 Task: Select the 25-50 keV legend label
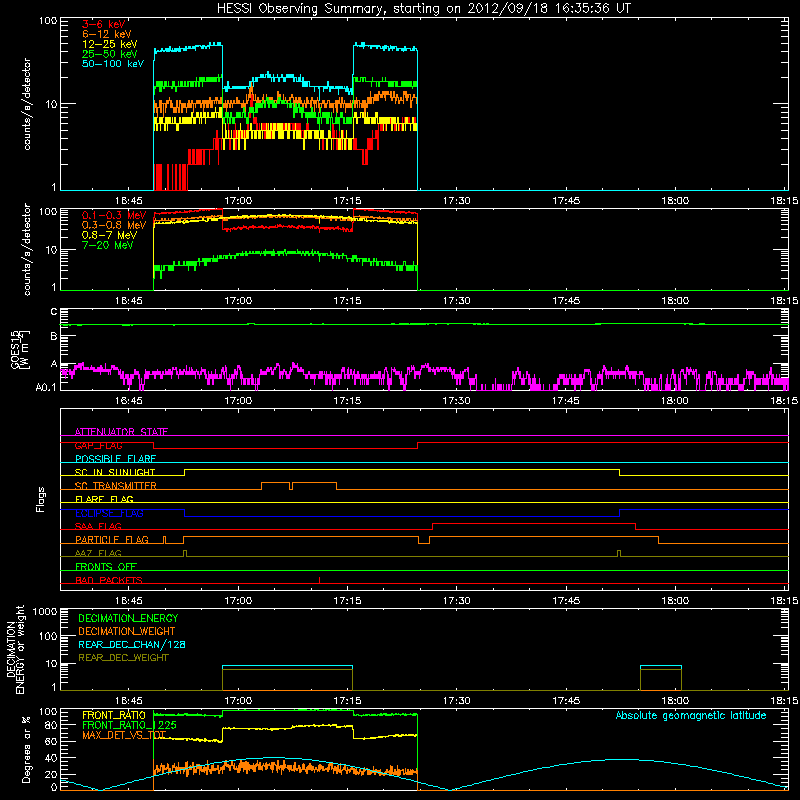coord(110,54)
